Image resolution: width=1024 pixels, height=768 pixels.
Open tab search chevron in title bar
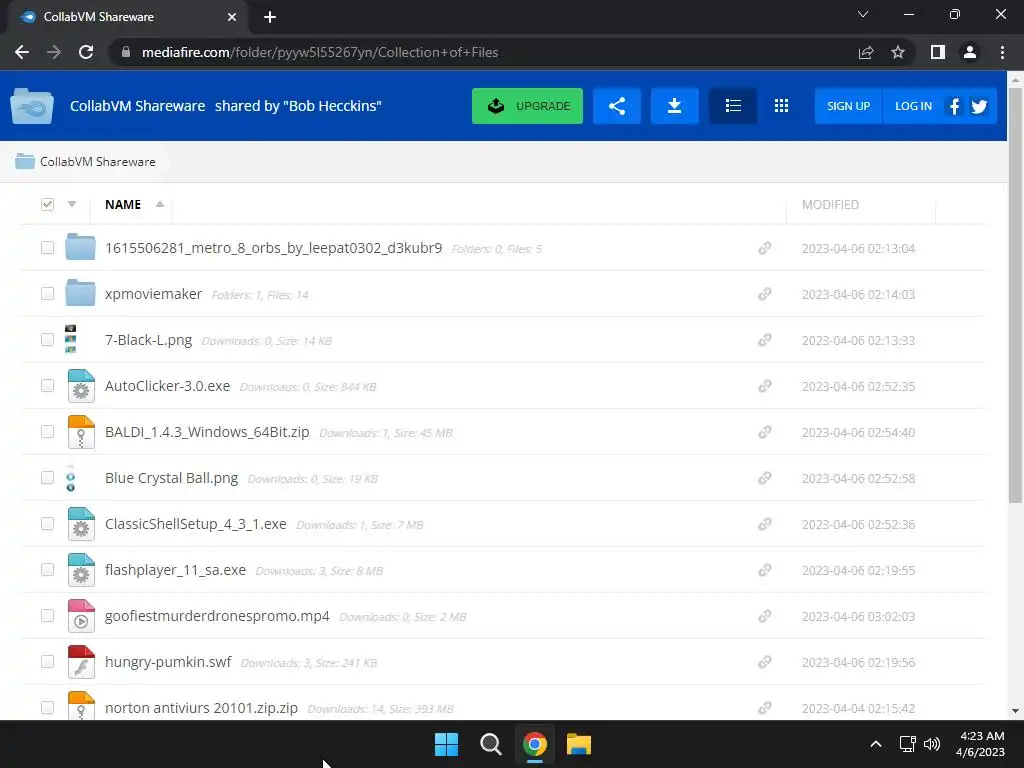[863, 14]
